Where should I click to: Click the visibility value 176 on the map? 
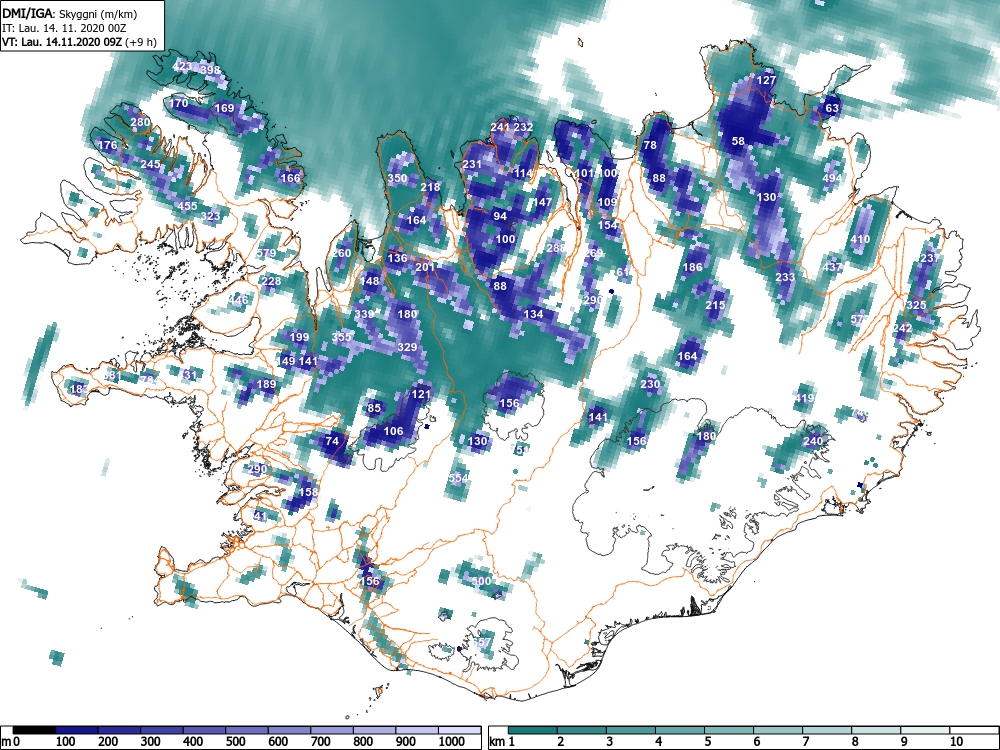click(108, 145)
